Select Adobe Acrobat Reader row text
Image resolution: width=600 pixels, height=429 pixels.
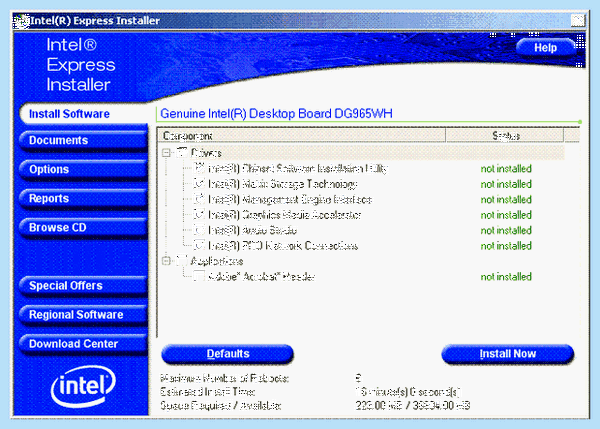pos(261,276)
